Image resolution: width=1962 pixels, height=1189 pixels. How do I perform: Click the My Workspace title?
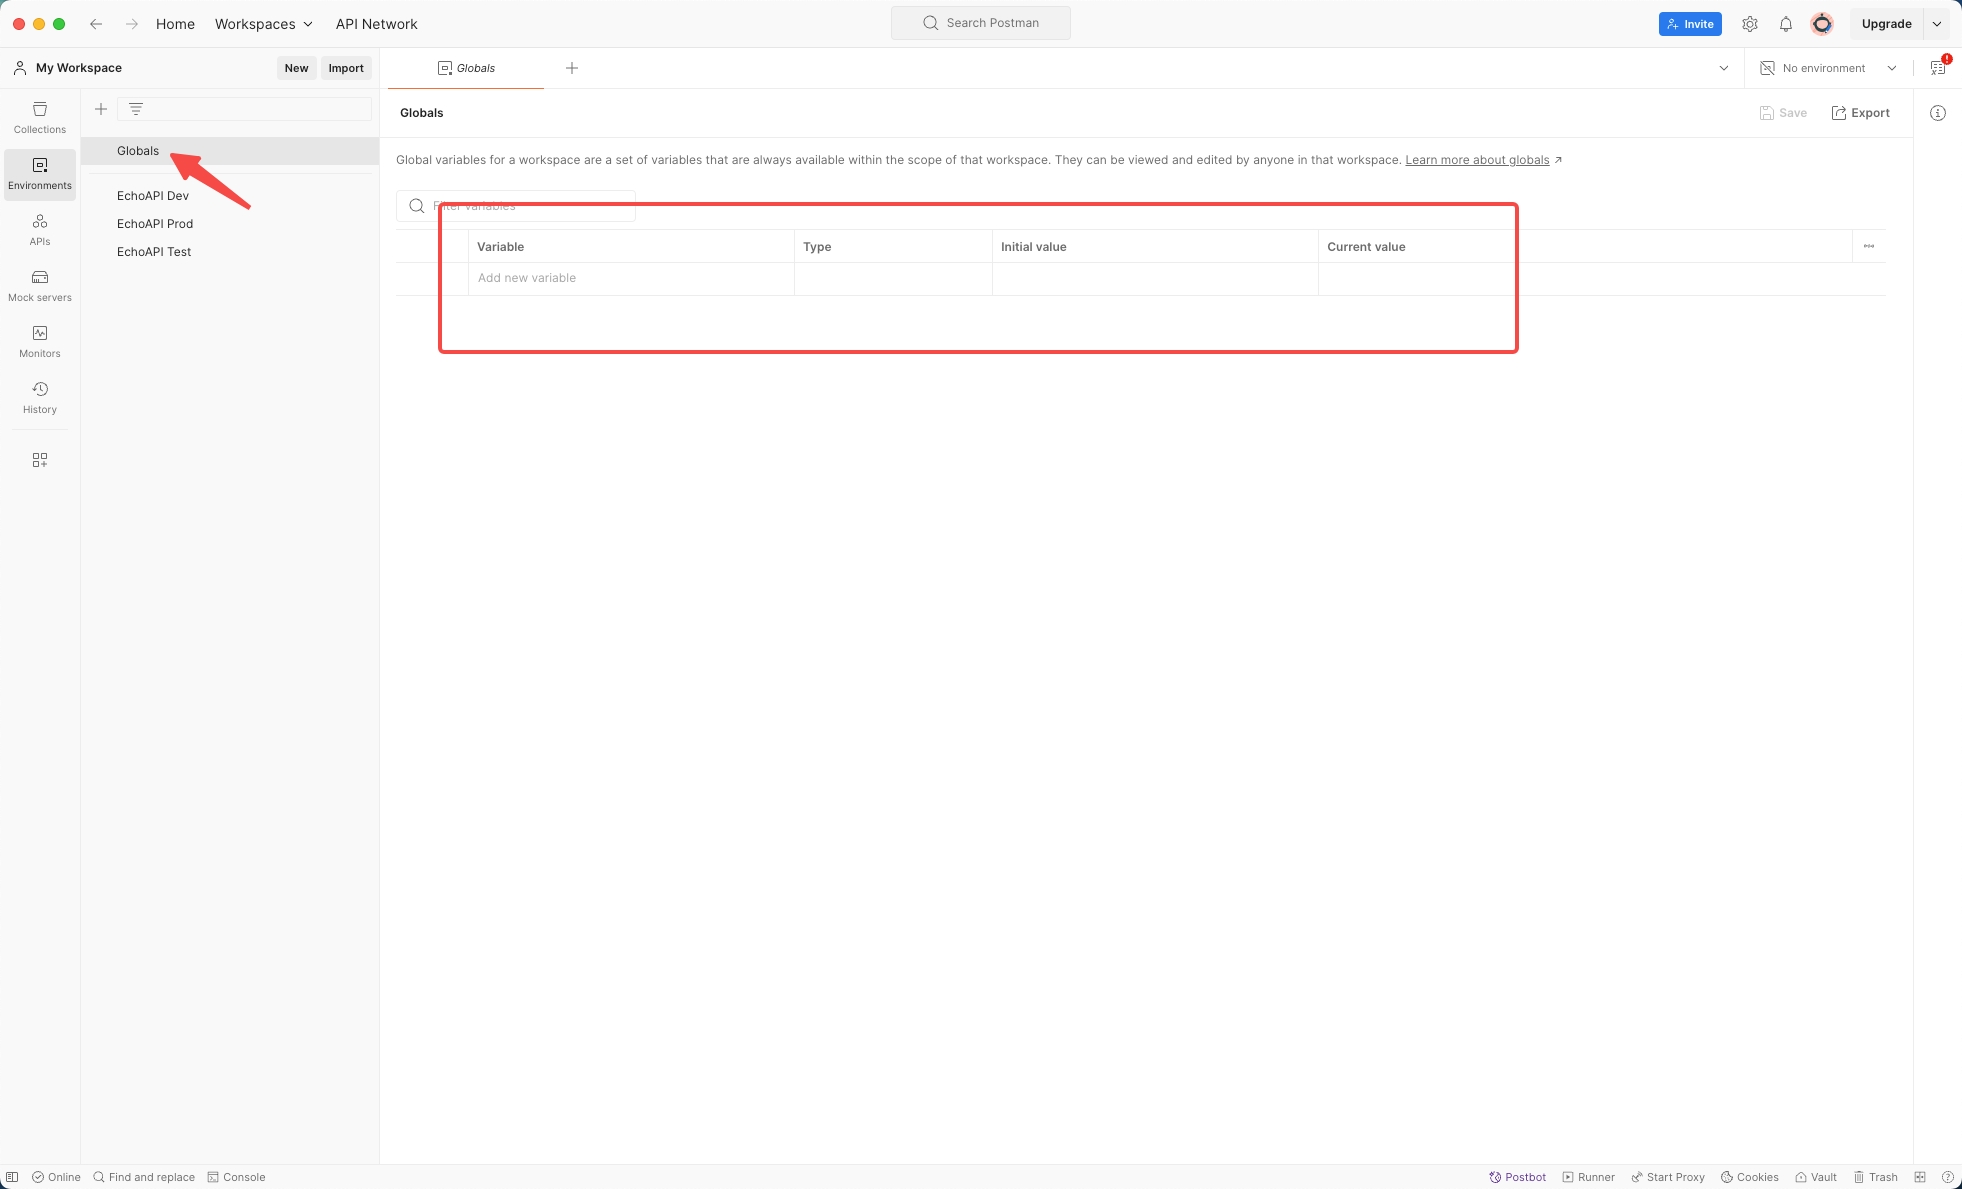pos(79,68)
